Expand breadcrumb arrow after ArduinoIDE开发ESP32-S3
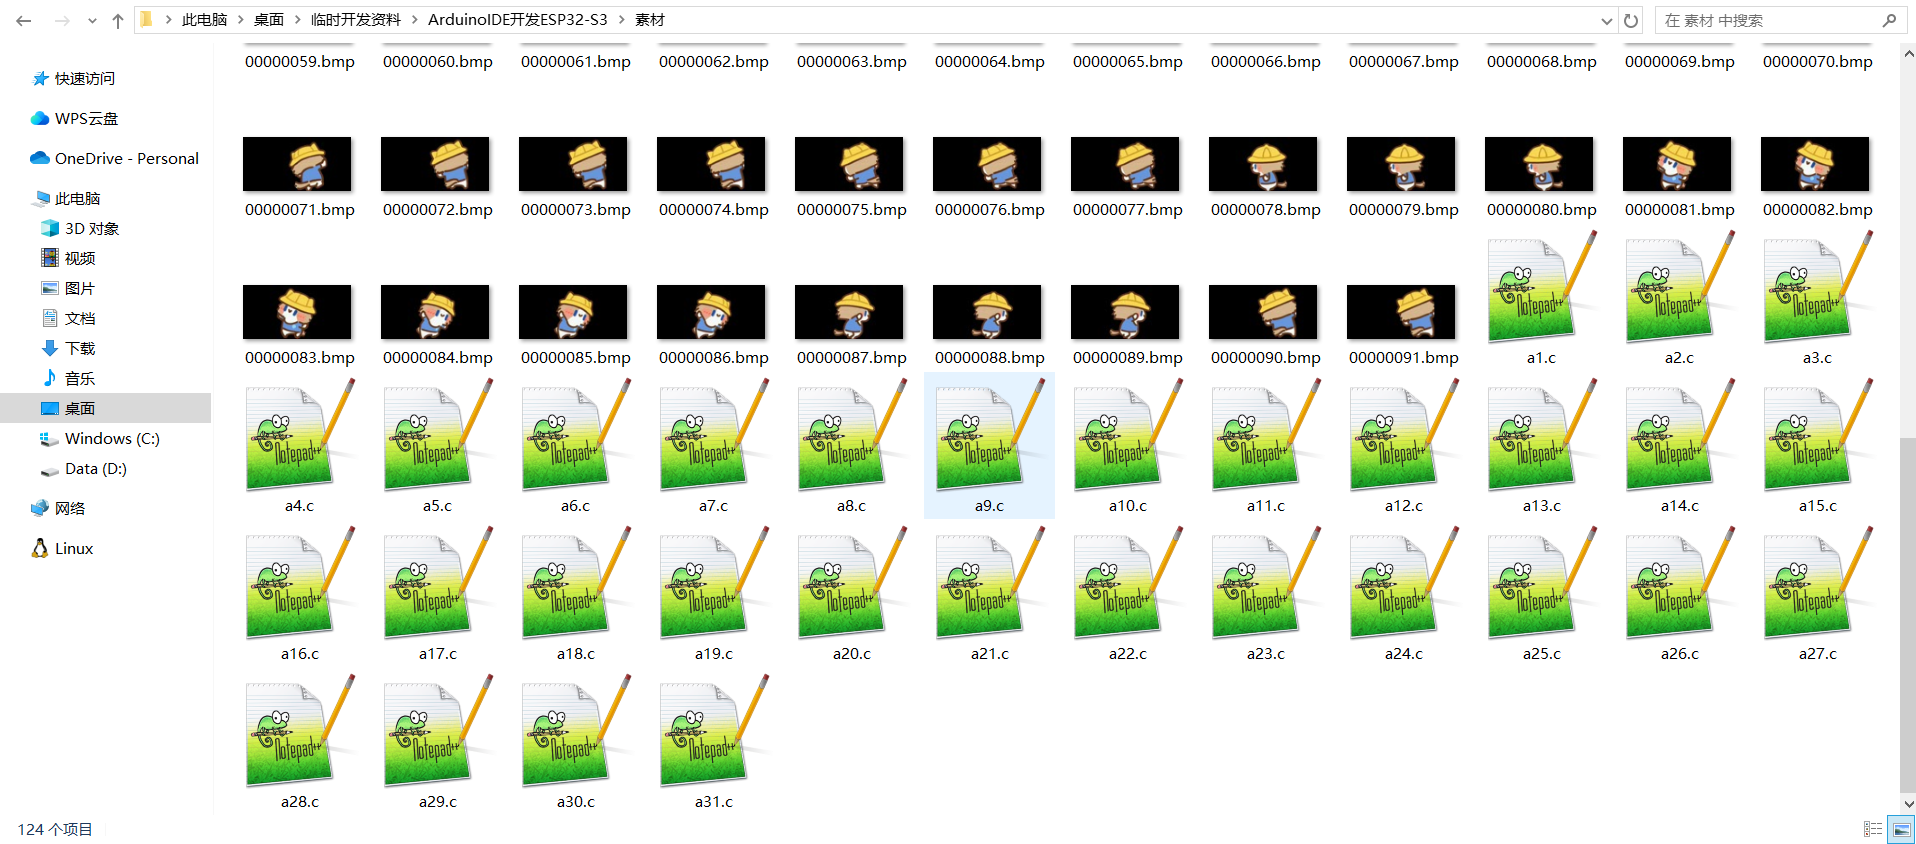Screen dimensions: 1916x844 point(622,20)
